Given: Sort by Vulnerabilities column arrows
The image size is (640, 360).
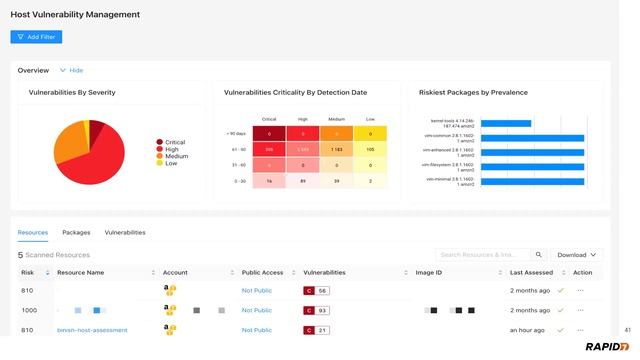Looking at the screenshot, I should [x=405, y=273].
